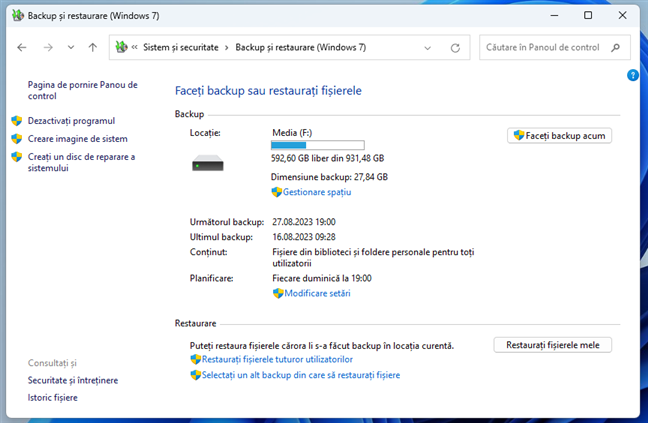Click Restaurați fișierele mele button

click(553, 345)
